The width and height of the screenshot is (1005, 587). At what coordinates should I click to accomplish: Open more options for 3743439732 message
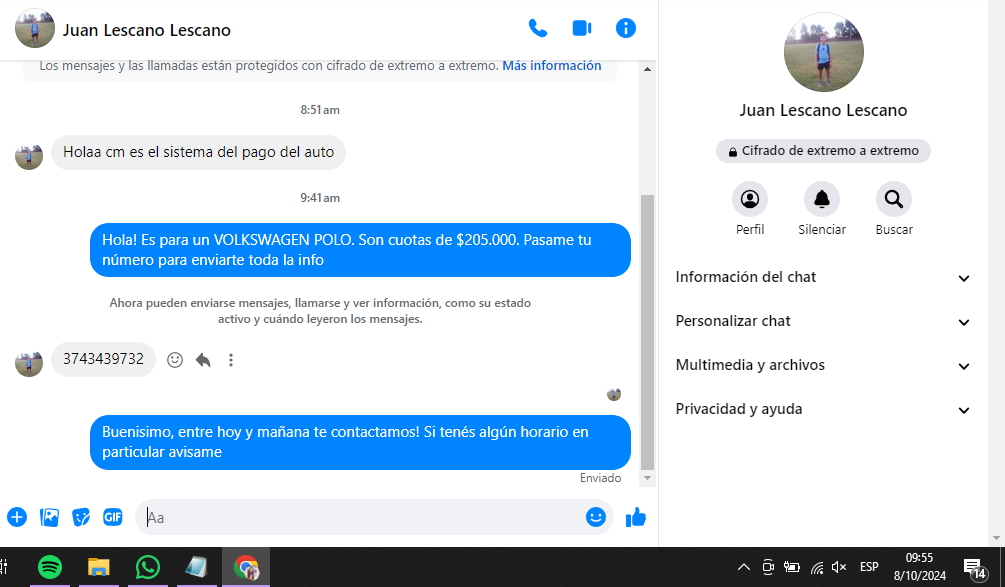(231, 360)
